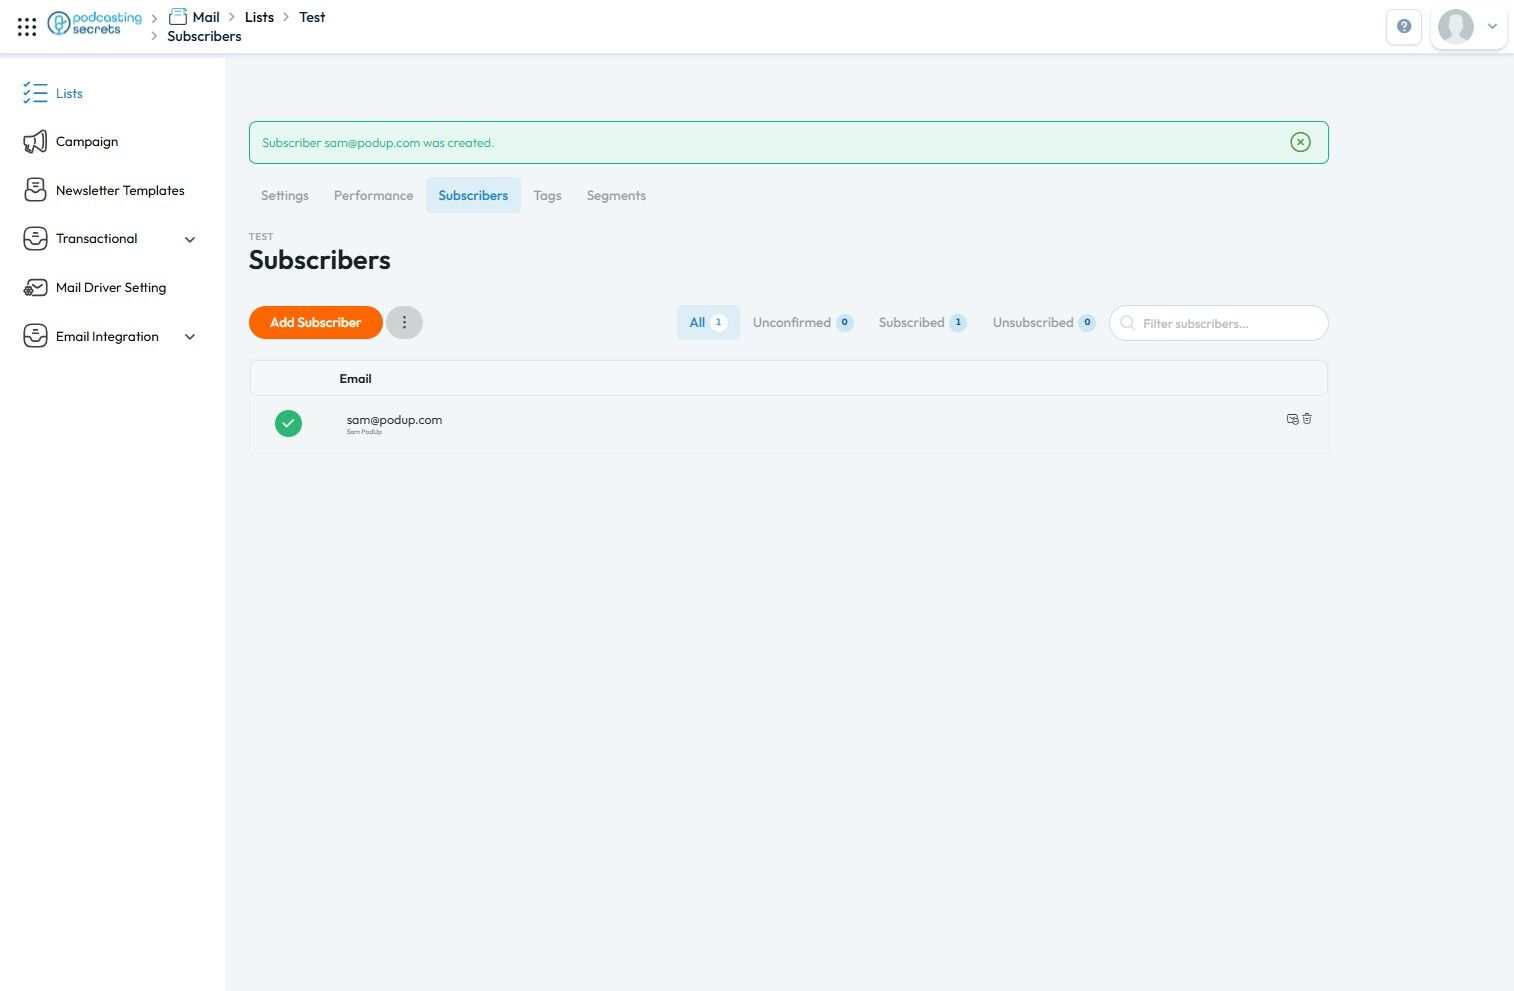Open the help question mark icon

[x=1404, y=27]
